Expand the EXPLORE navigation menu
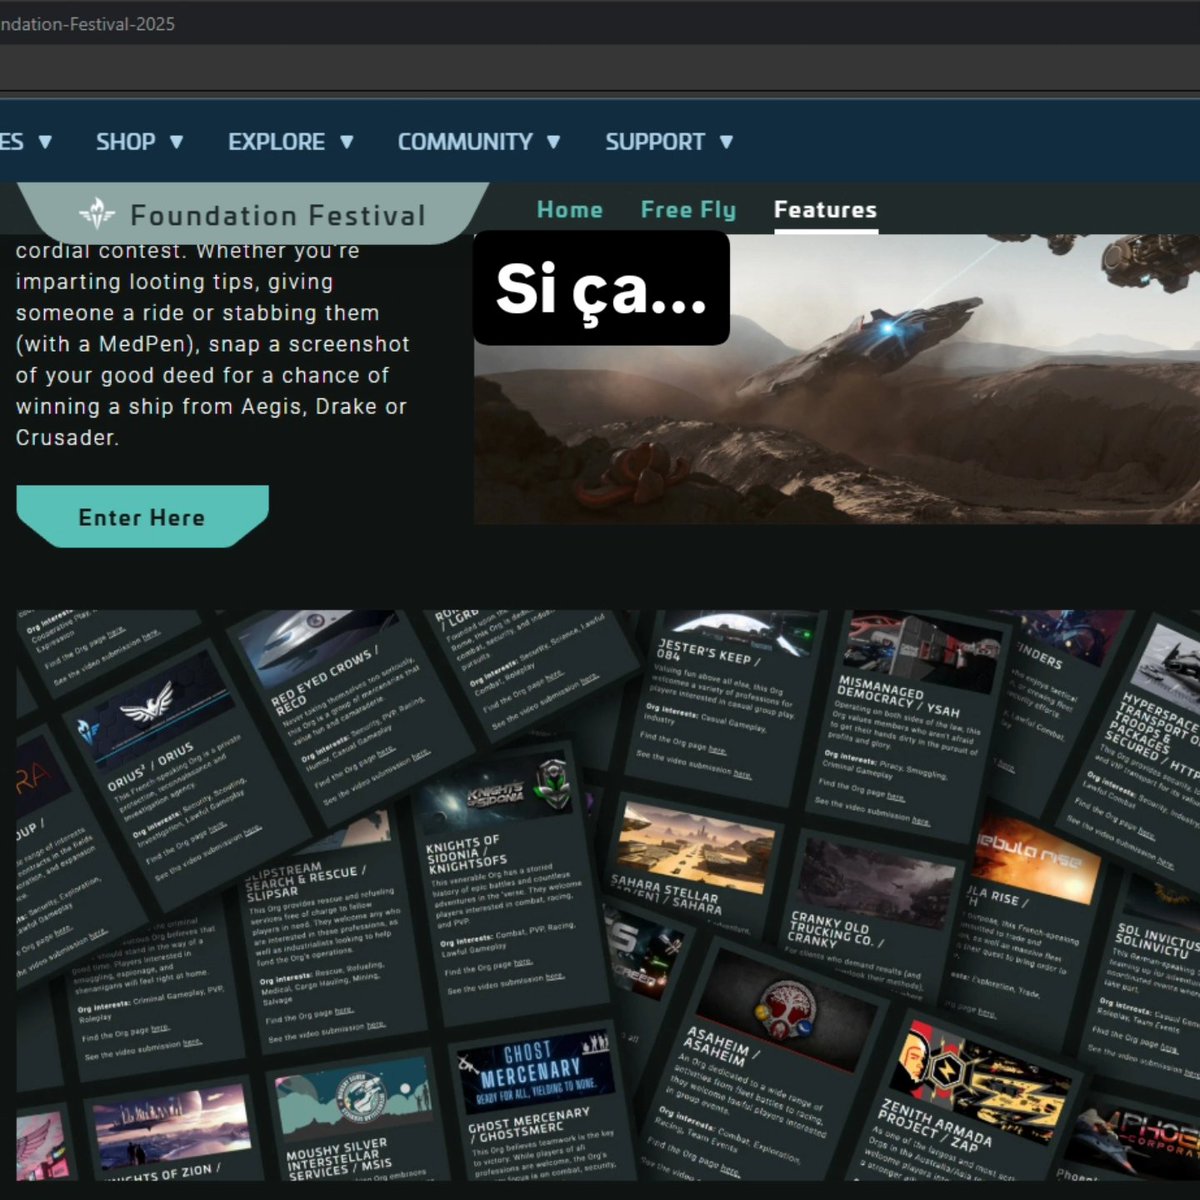The height and width of the screenshot is (1200, 1200). [x=290, y=142]
